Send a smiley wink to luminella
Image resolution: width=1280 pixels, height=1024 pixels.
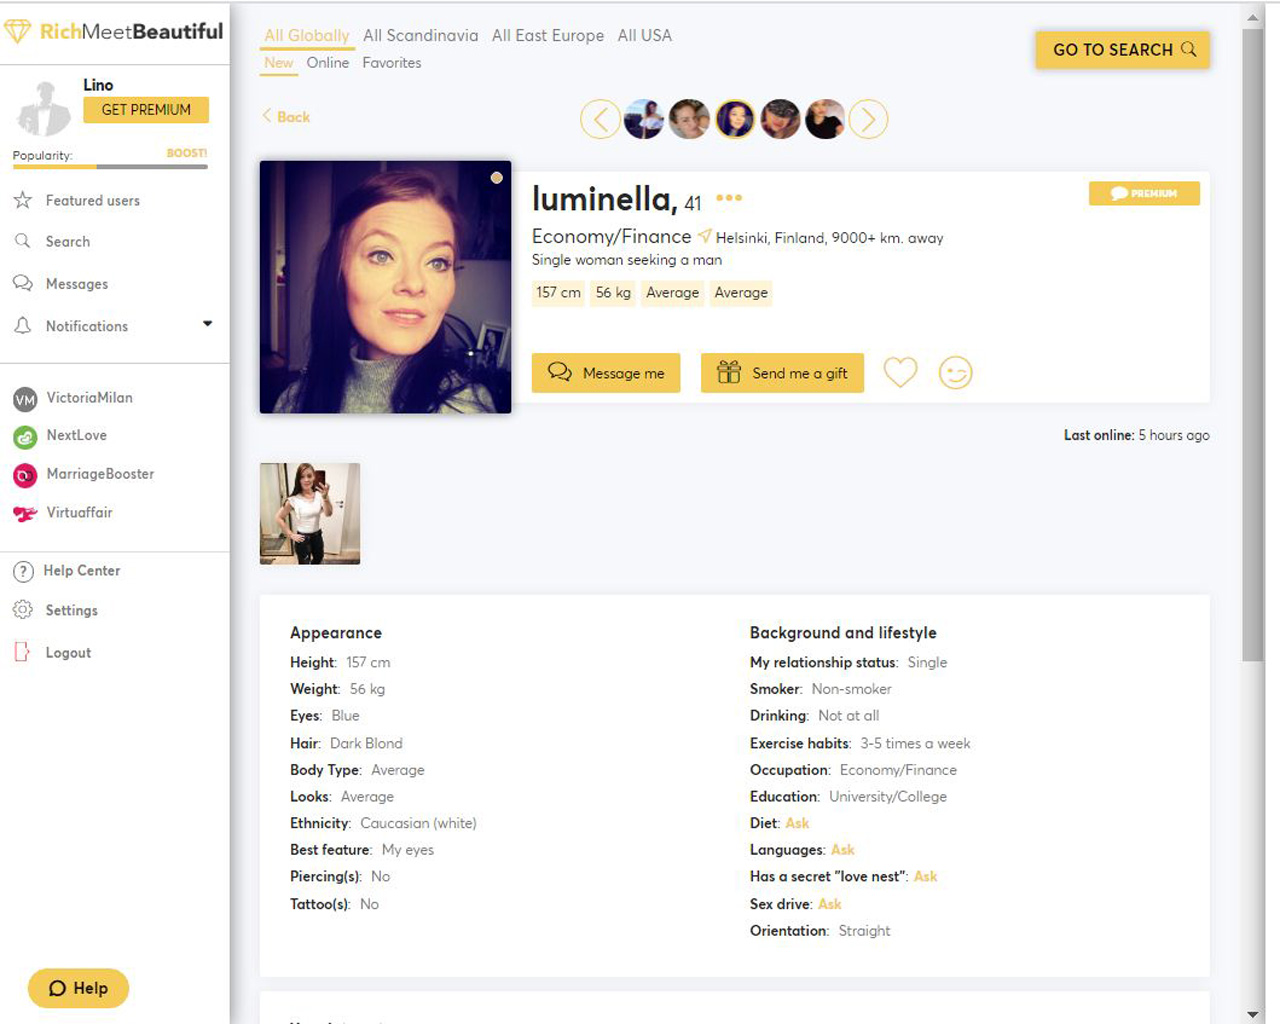(955, 372)
